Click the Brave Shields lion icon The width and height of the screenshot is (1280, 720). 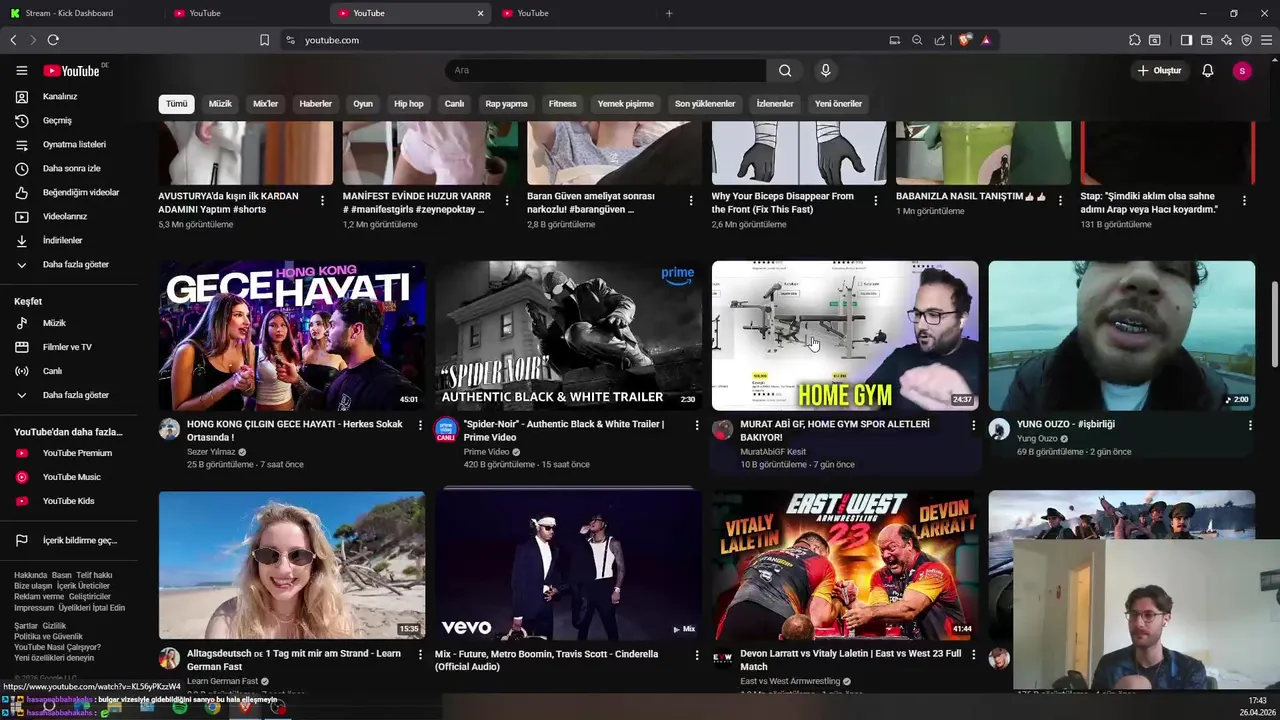964,40
